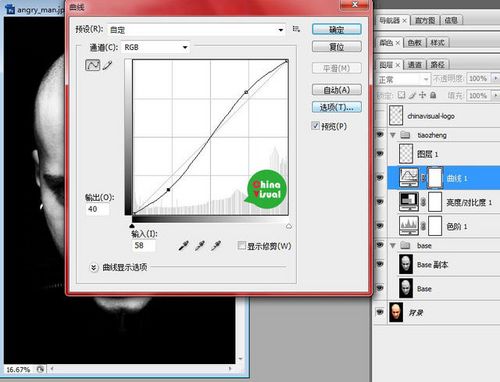Image resolution: width=500 pixels, height=382 pixels.
Task: Click the 输出(O) output value field
Action: click(x=97, y=209)
